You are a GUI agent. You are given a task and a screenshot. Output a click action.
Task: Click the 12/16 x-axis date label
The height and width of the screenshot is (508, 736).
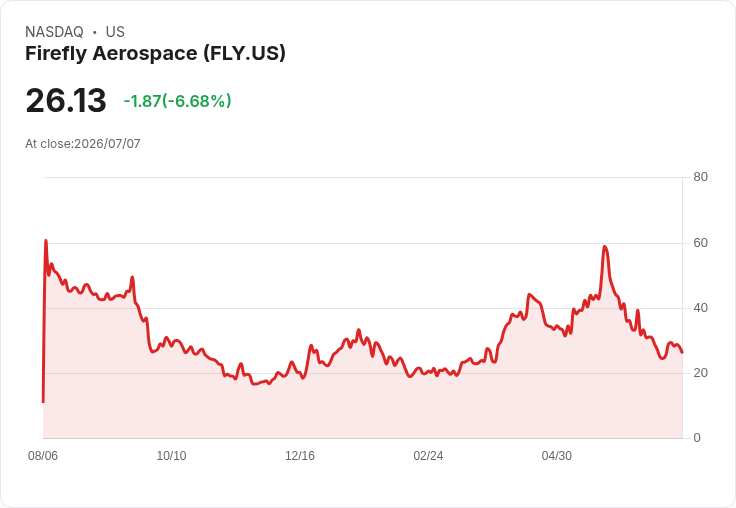pyautogui.click(x=300, y=456)
